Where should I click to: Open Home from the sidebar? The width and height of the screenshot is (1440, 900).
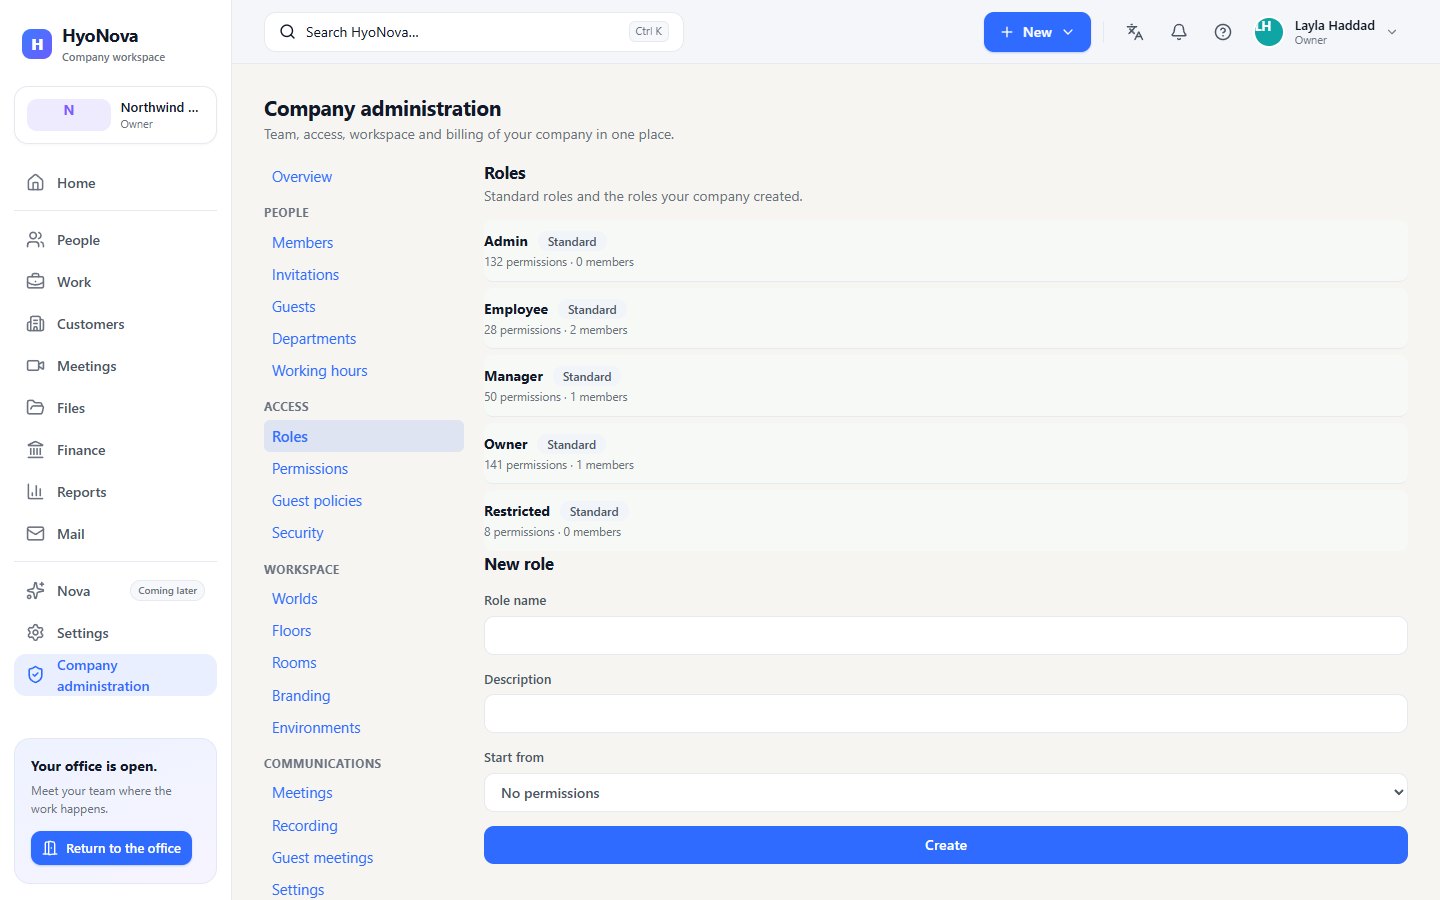(x=115, y=183)
